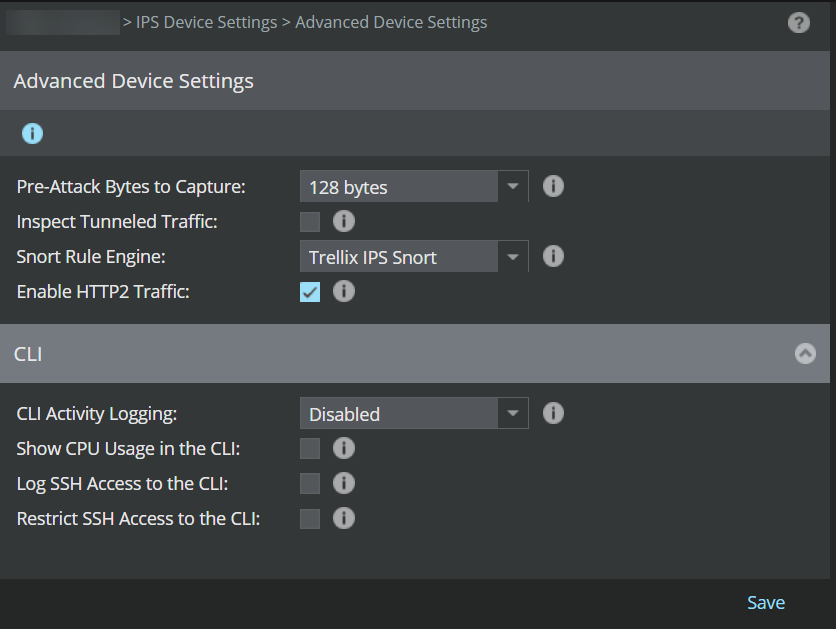Viewport: 836px width, 629px height.
Task: Open the CLI Activity Logging dropdown
Action: tap(414, 413)
